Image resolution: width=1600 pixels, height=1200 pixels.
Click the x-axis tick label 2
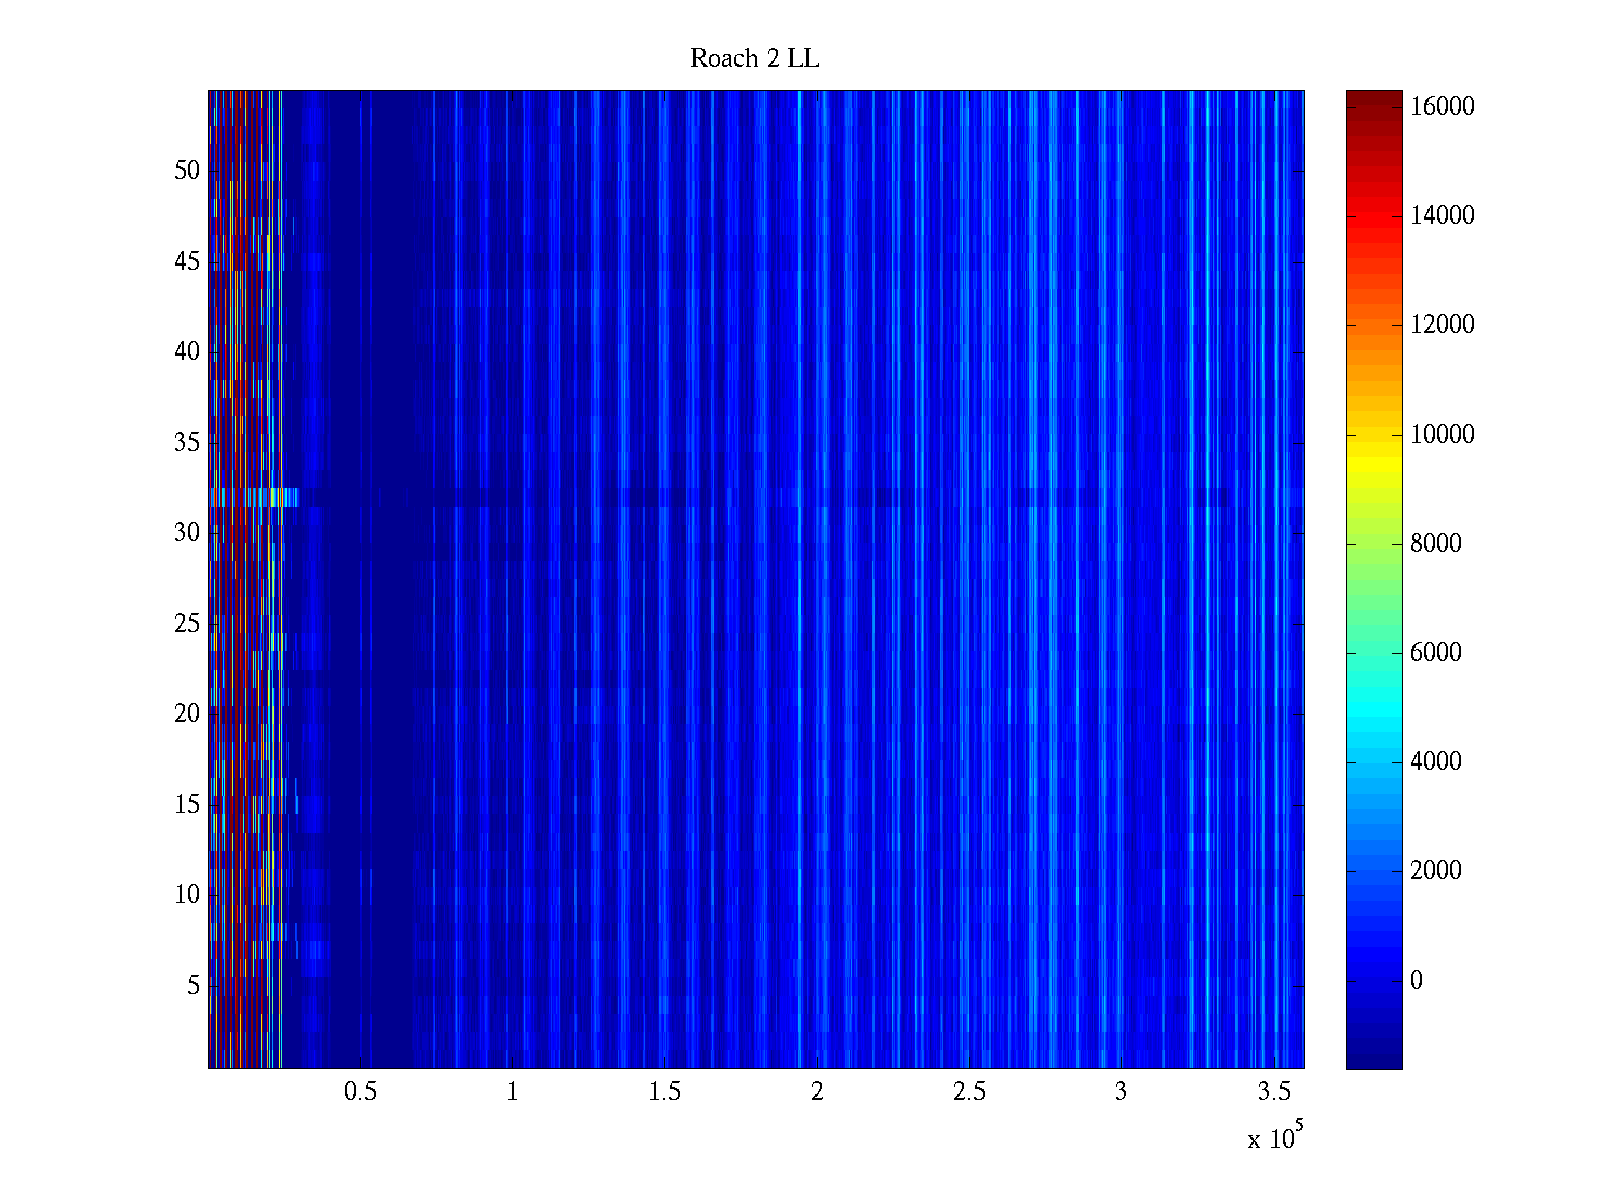817,1092
